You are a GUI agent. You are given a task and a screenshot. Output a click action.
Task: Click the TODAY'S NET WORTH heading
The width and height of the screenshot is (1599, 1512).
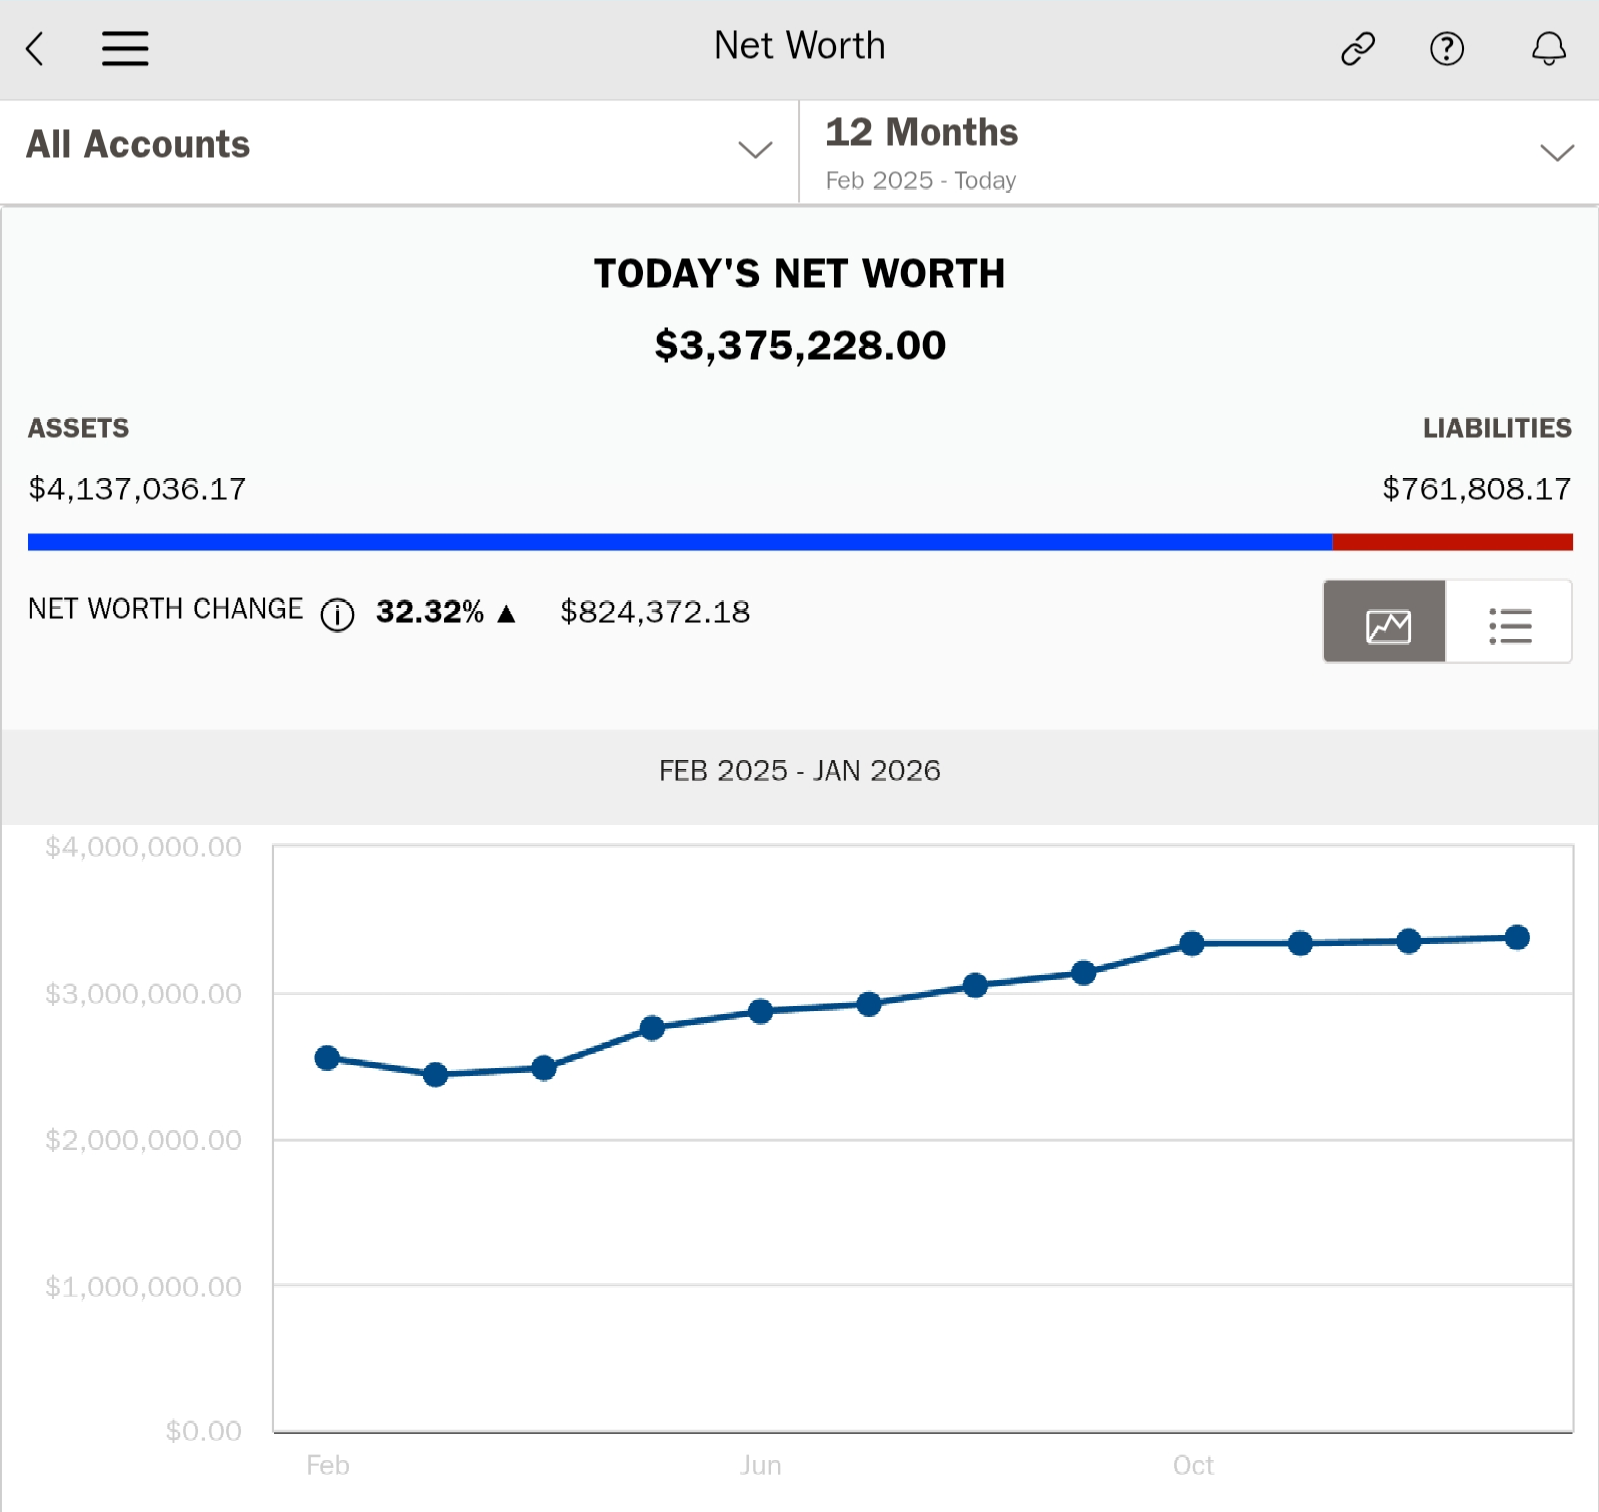pos(800,273)
